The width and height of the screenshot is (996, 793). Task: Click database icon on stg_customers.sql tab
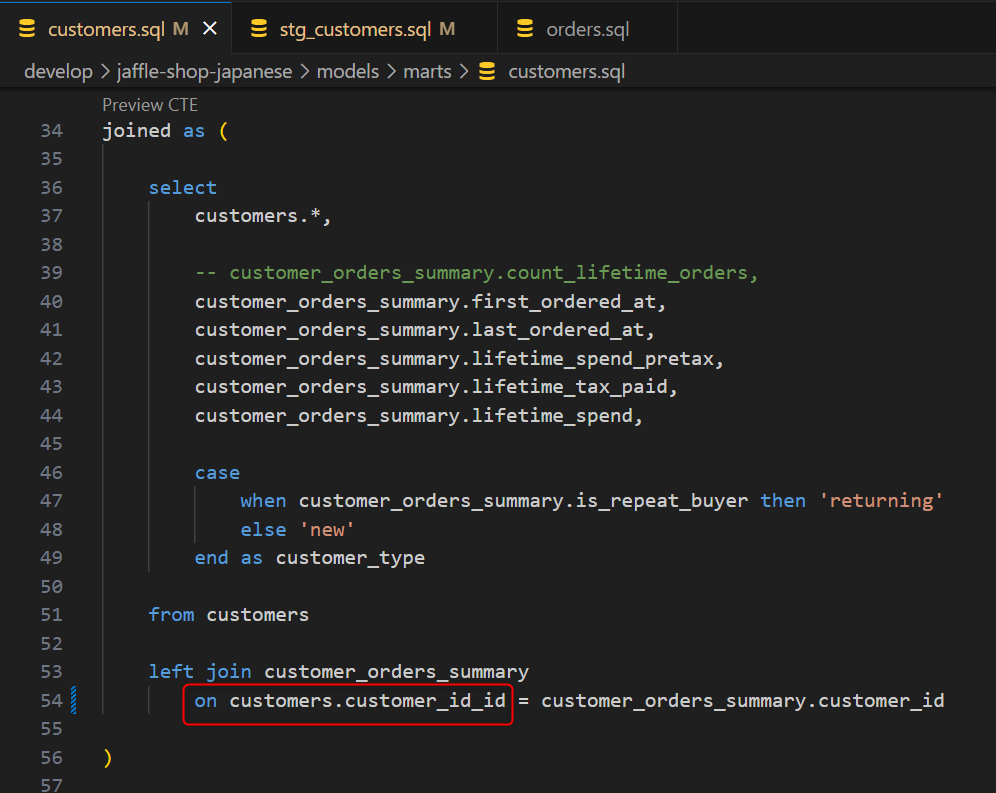[x=259, y=29]
